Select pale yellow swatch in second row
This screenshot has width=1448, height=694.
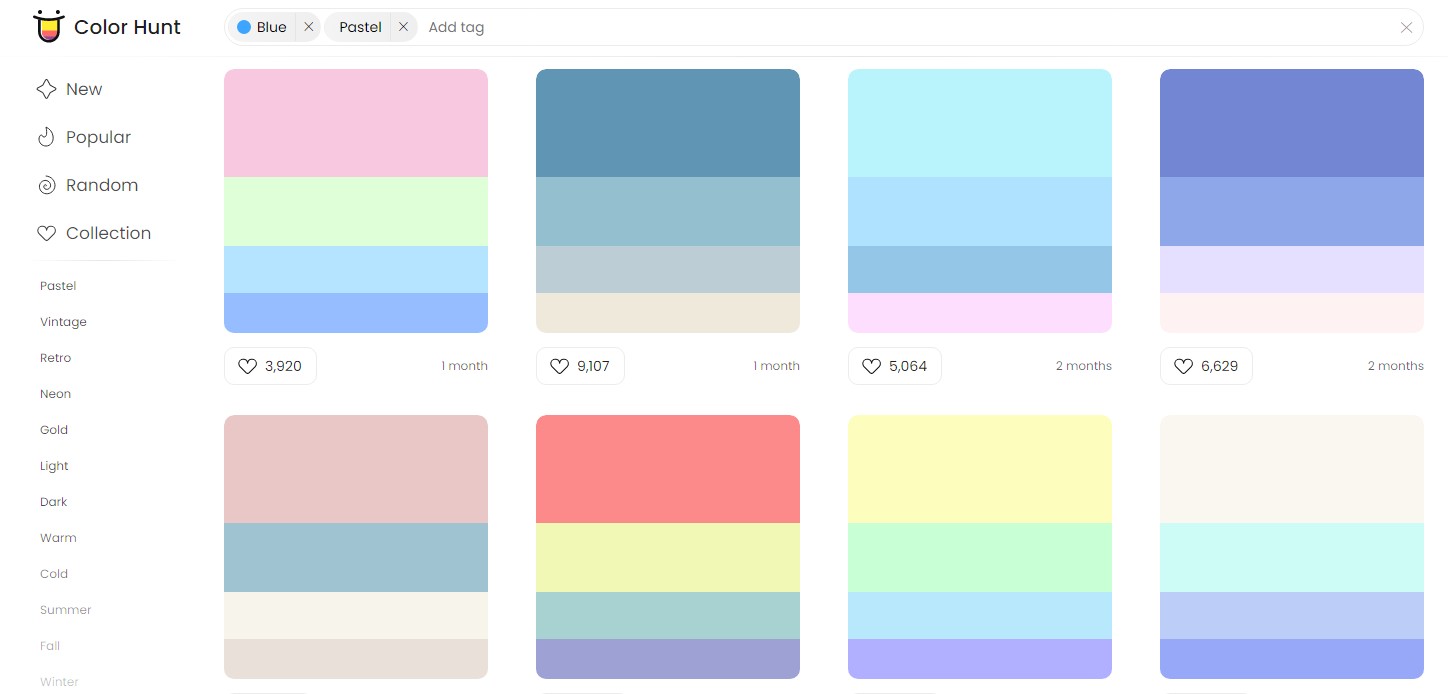tap(980, 469)
